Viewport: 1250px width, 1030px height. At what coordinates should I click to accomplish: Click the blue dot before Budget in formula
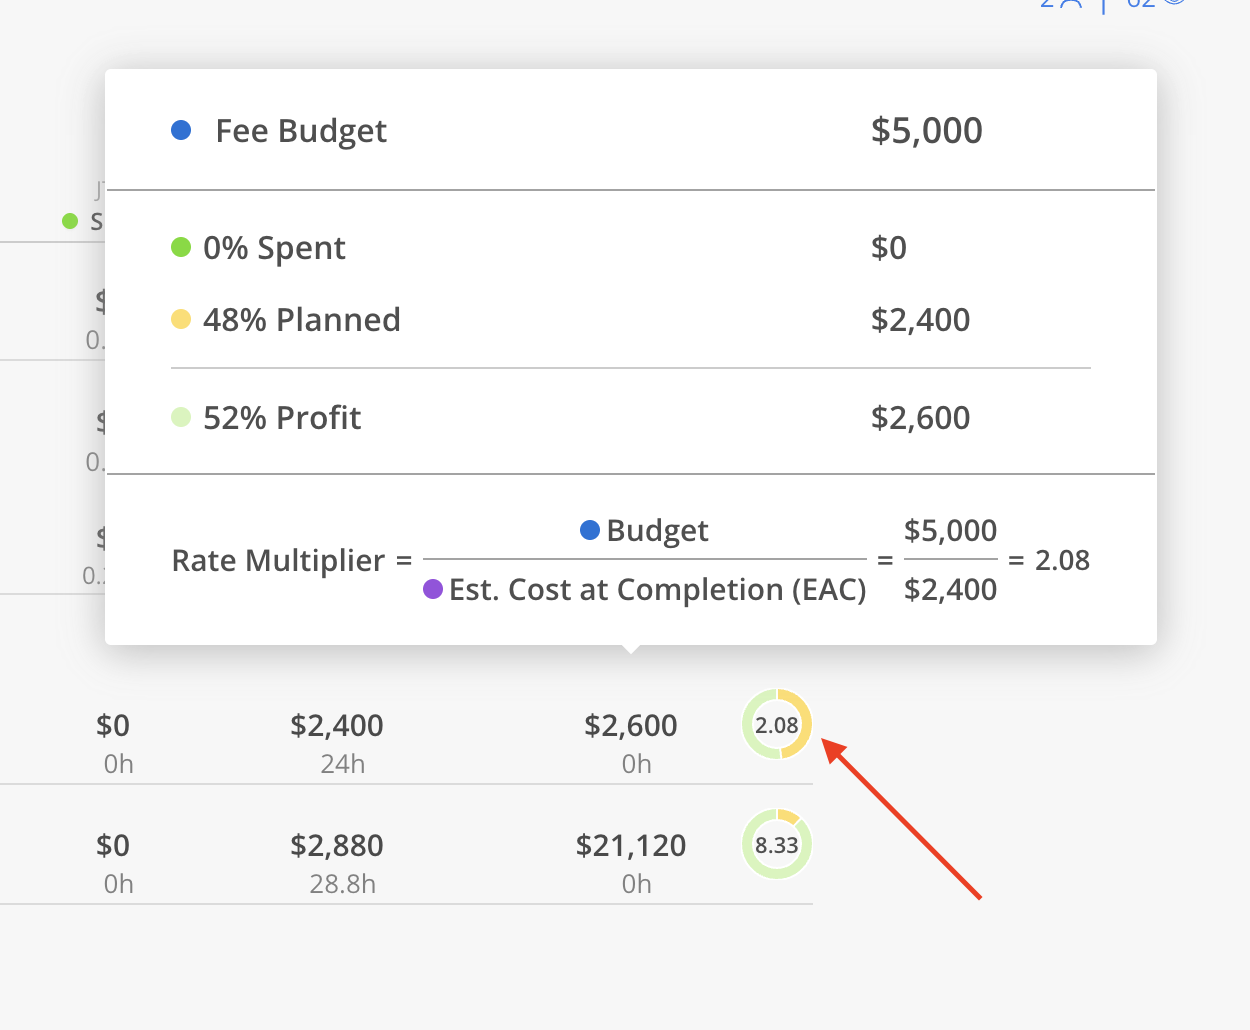click(590, 530)
